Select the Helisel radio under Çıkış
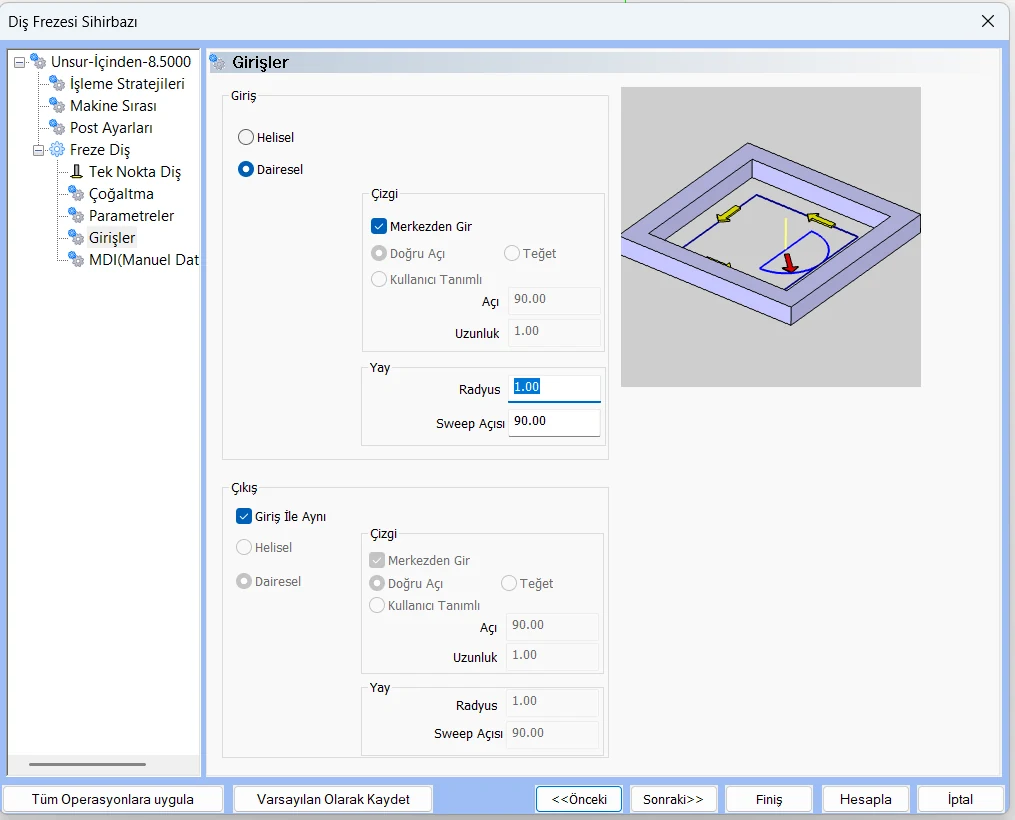The height and width of the screenshot is (820, 1015). (x=244, y=548)
